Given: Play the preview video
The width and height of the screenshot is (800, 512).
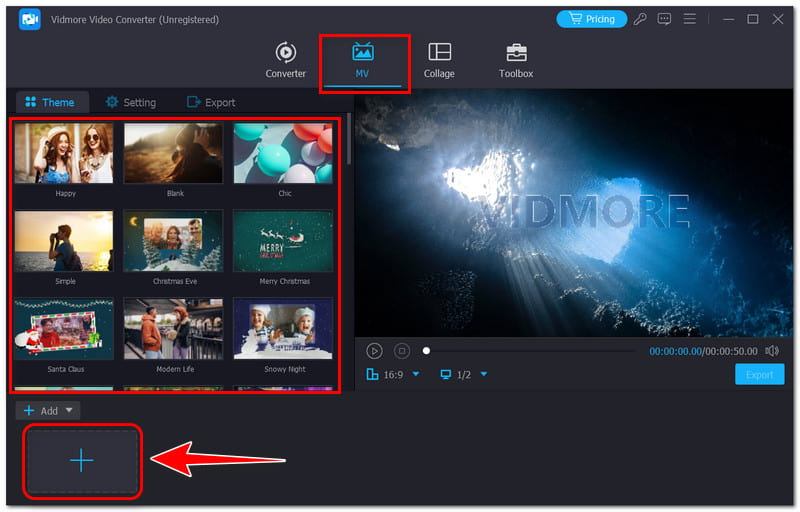Looking at the screenshot, I should [374, 351].
